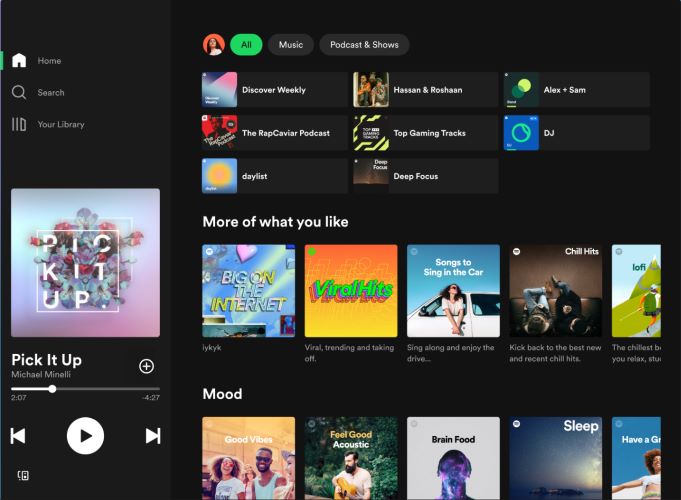The height and width of the screenshot is (500, 681).
Task: Open the connect-to-device icon
Action: coord(23,475)
